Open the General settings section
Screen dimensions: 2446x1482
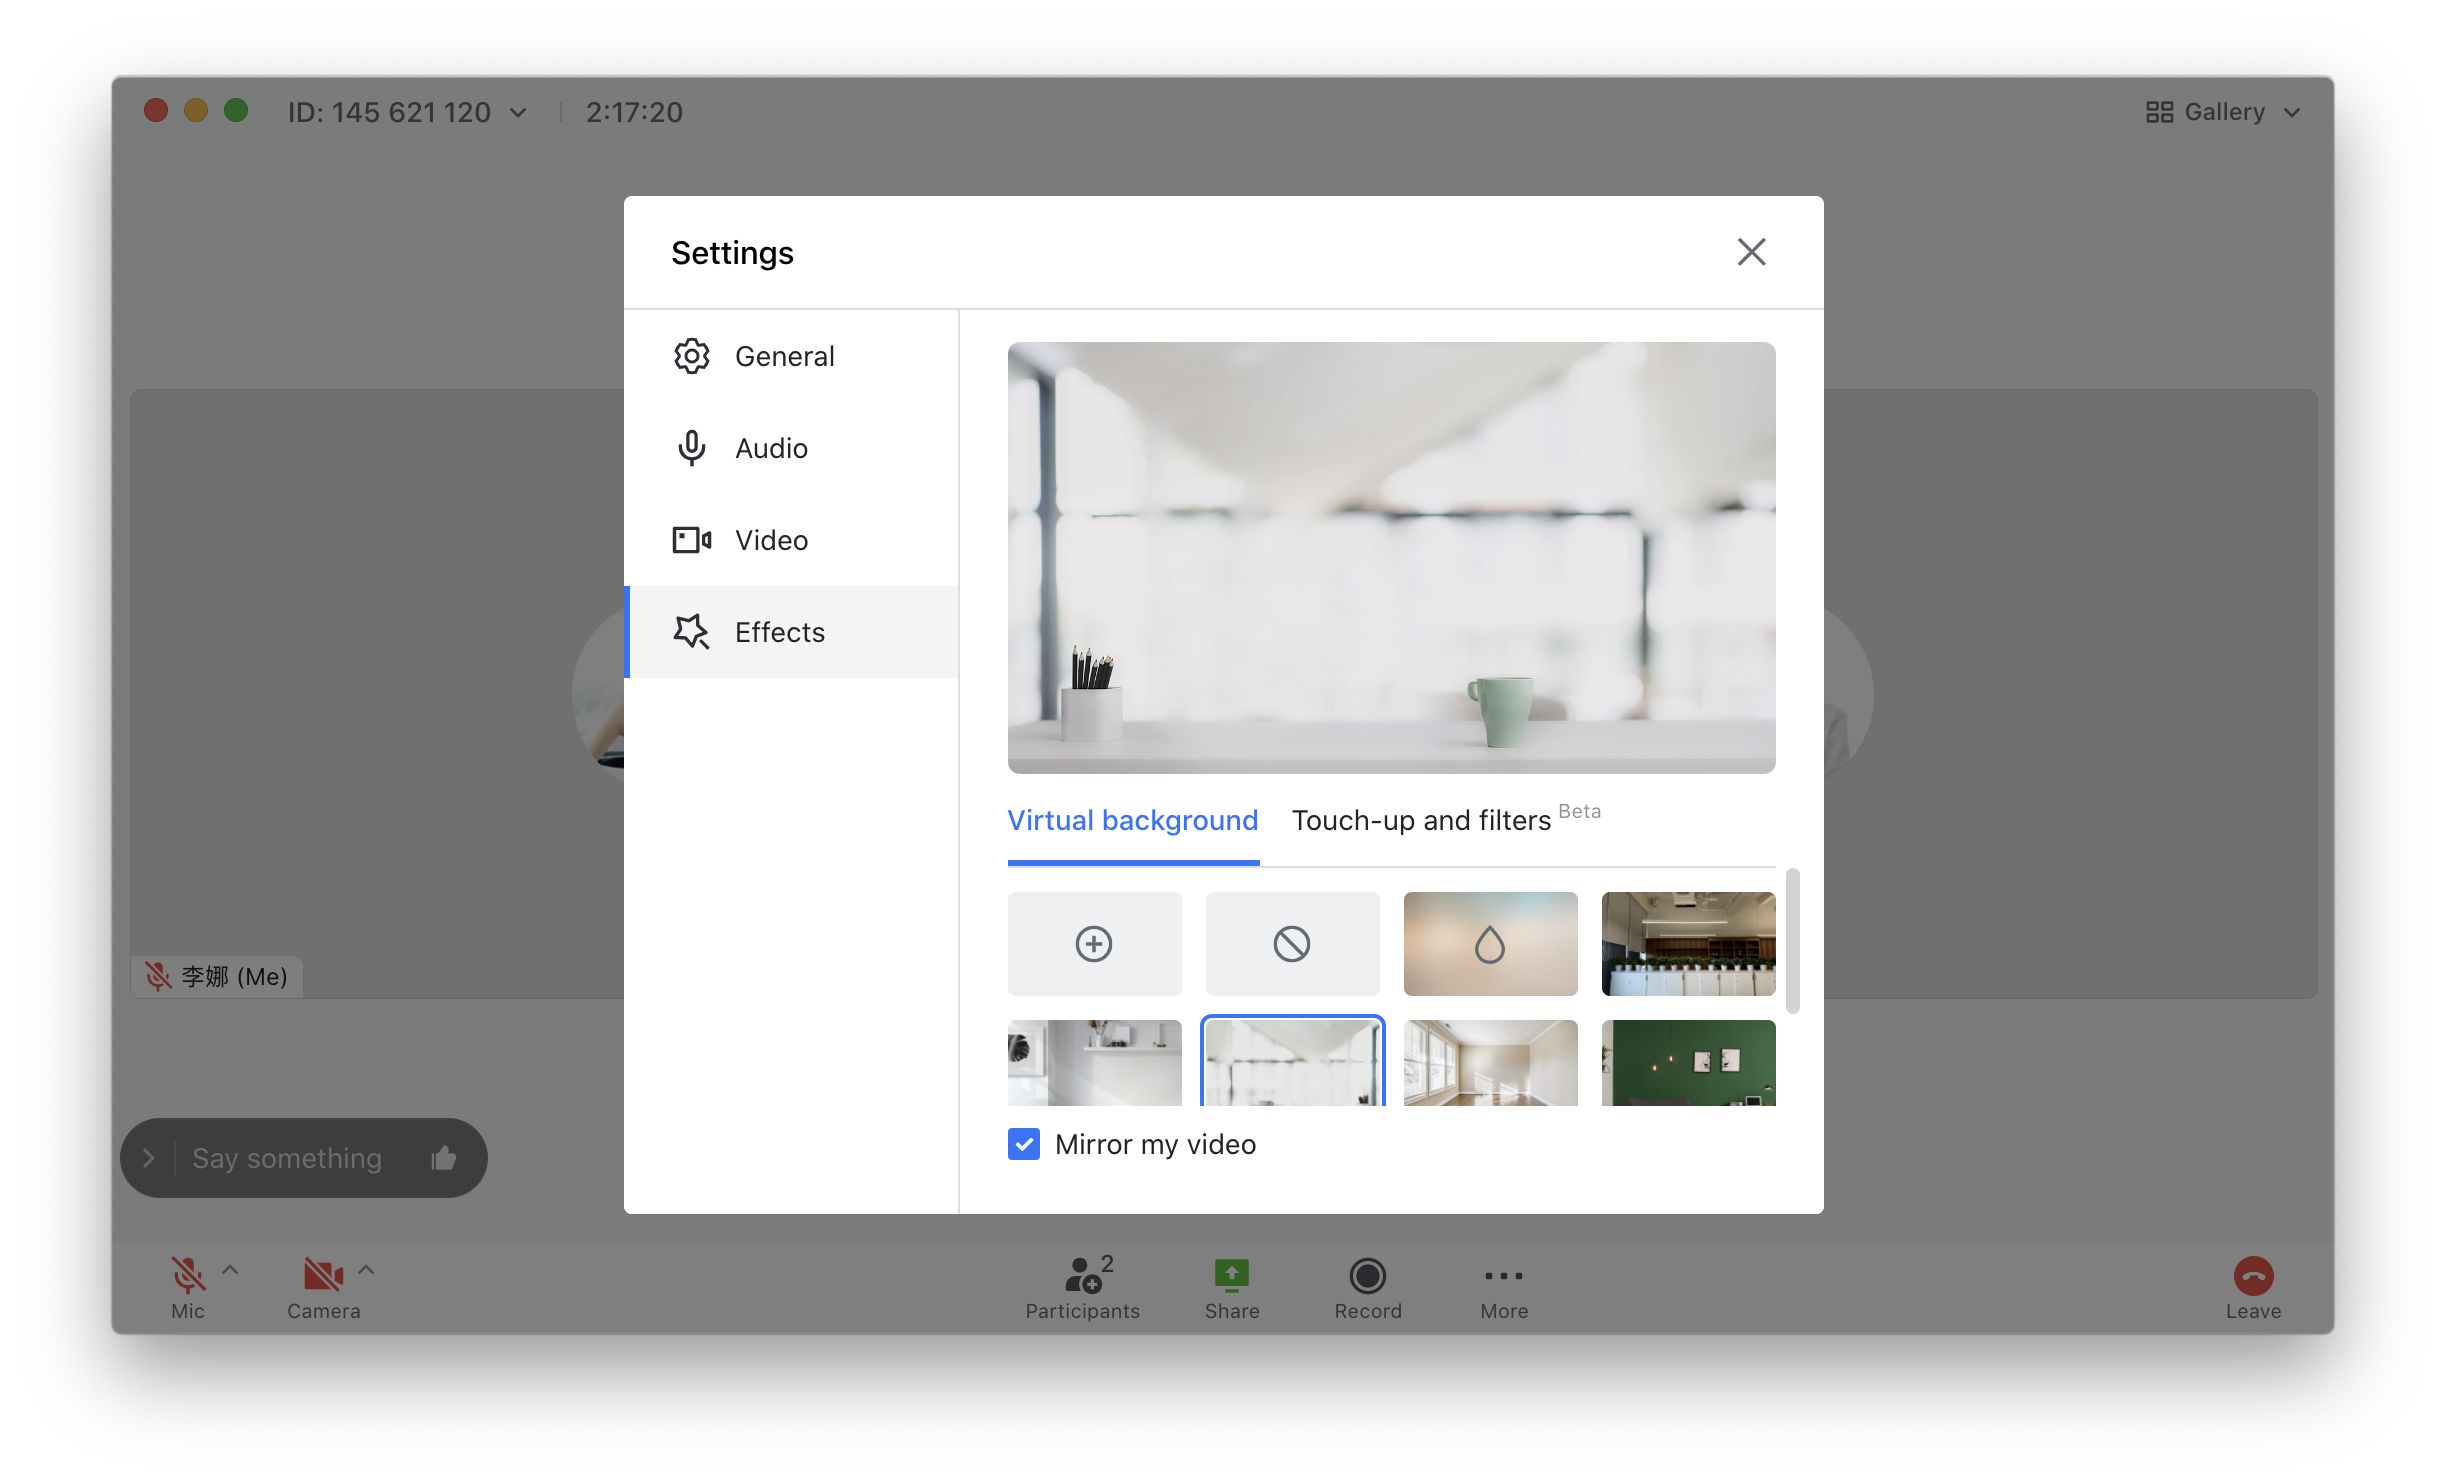791,356
